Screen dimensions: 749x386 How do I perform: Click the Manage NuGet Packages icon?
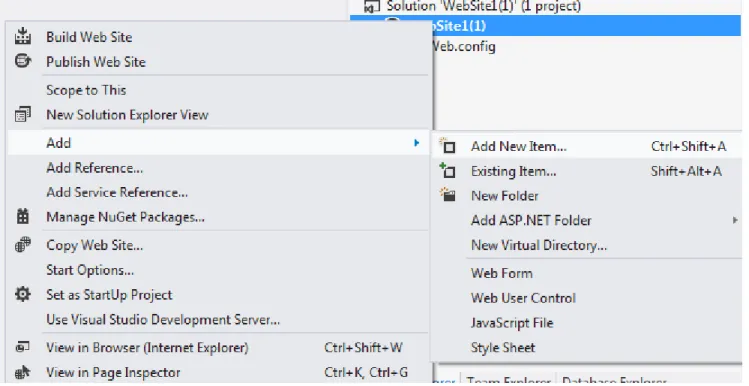22,217
